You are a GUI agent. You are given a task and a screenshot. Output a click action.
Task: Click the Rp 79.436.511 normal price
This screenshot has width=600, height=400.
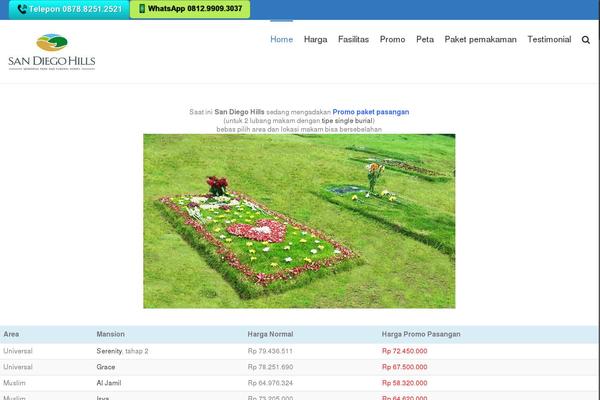270,351
